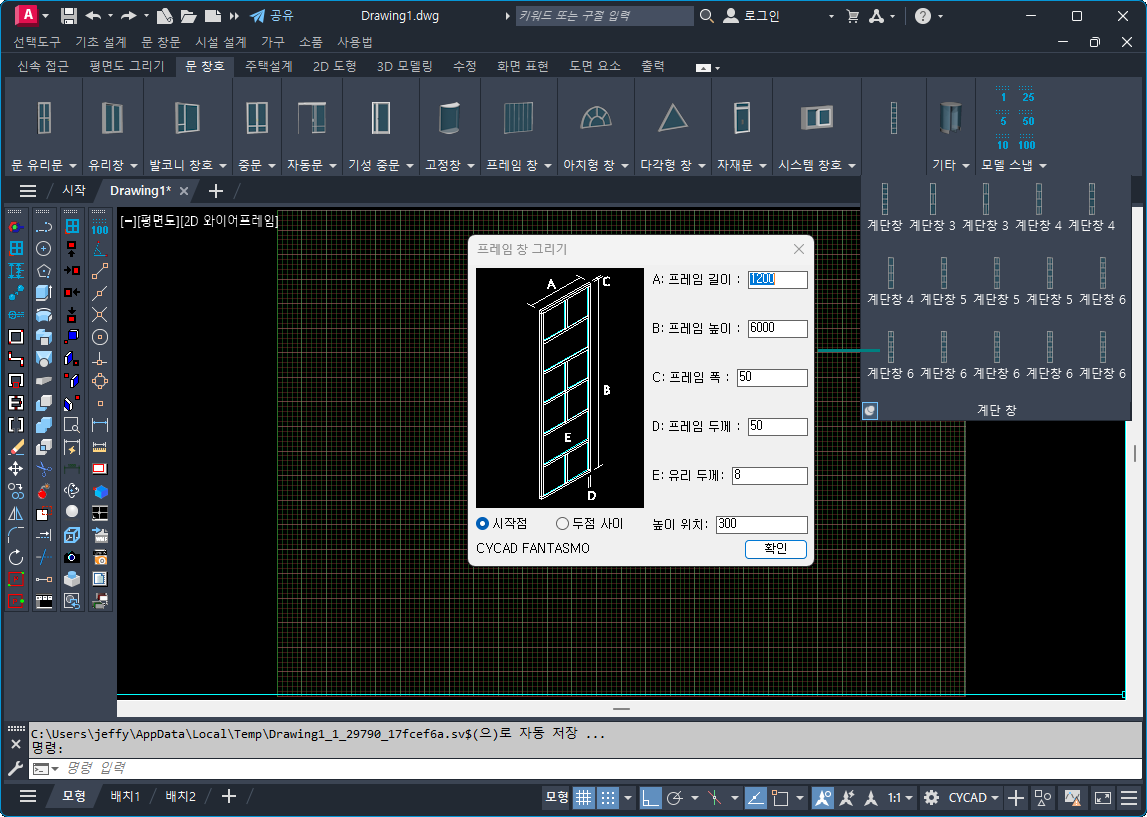The height and width of the screenshot is (817, 1147).
Task: Select the 시작점 radio button
Action: pos(483,524)
